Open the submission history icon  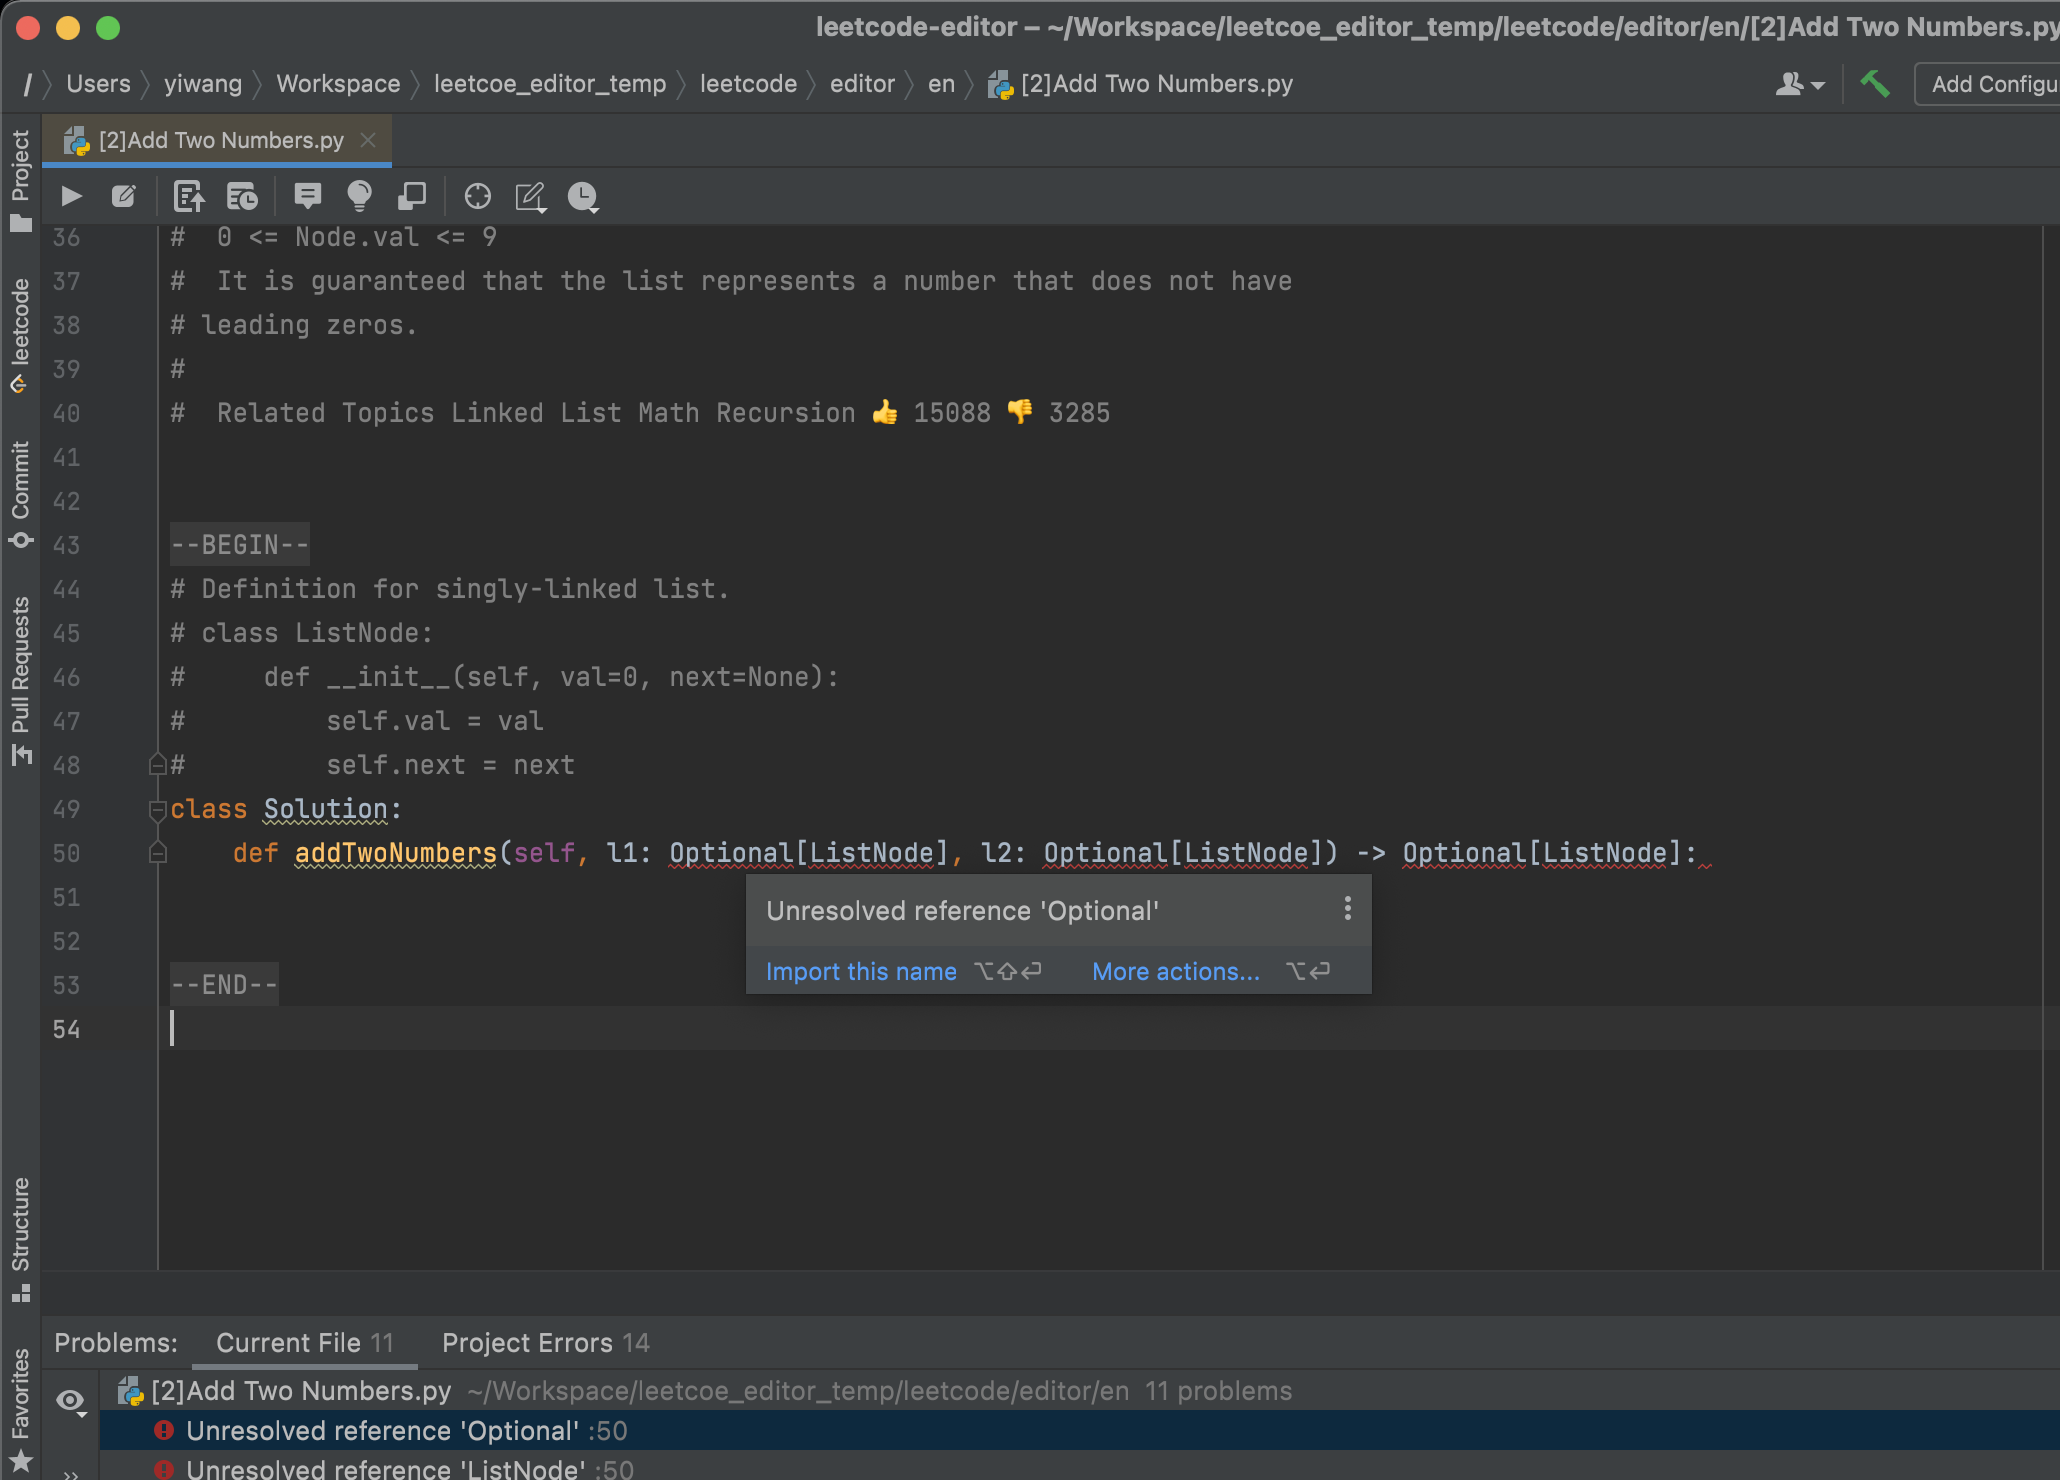pos(242,196)
